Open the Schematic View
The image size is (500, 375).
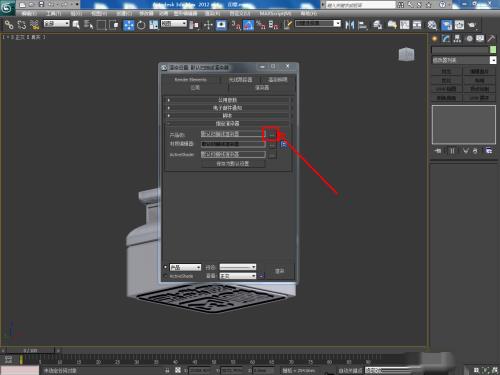pos(417,25)
